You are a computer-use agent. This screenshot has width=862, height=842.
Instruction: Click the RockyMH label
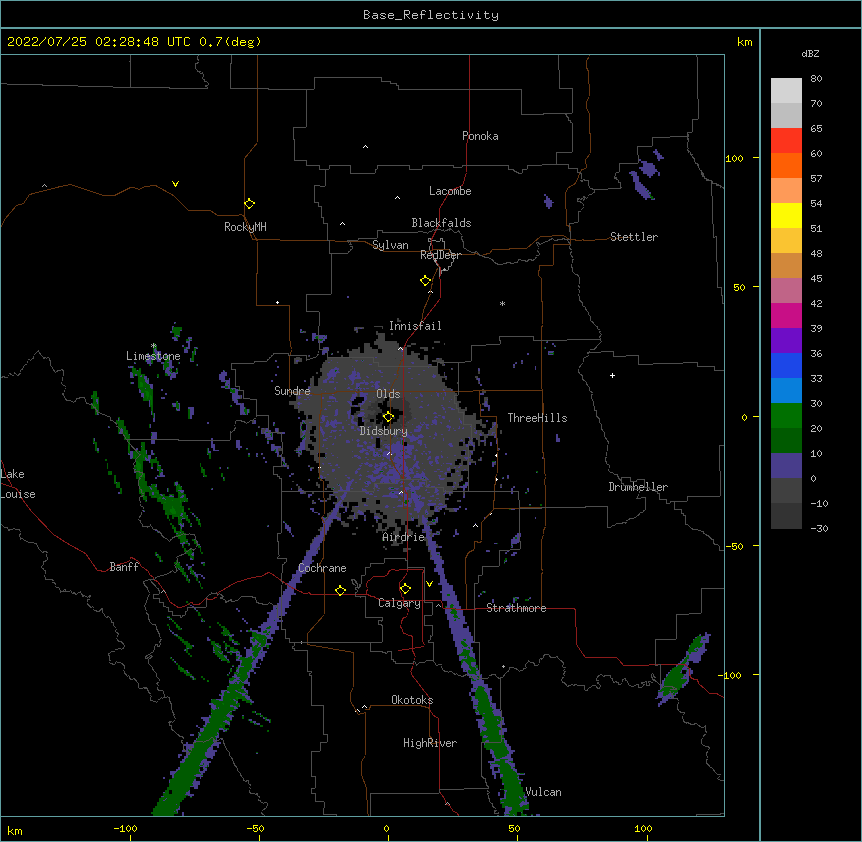(x=245, y=227)
